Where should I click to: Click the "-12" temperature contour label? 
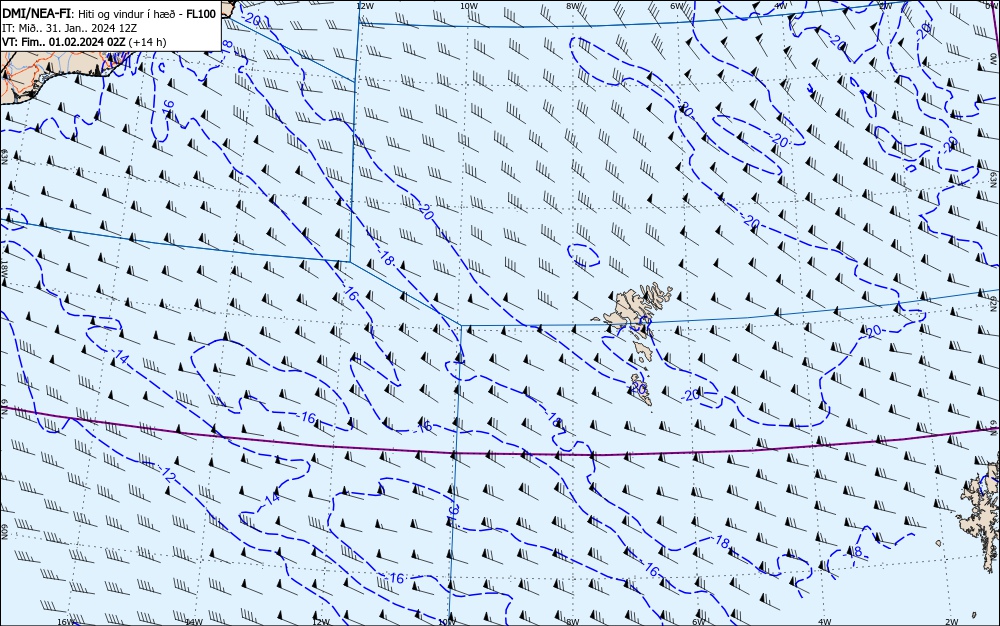166,474
